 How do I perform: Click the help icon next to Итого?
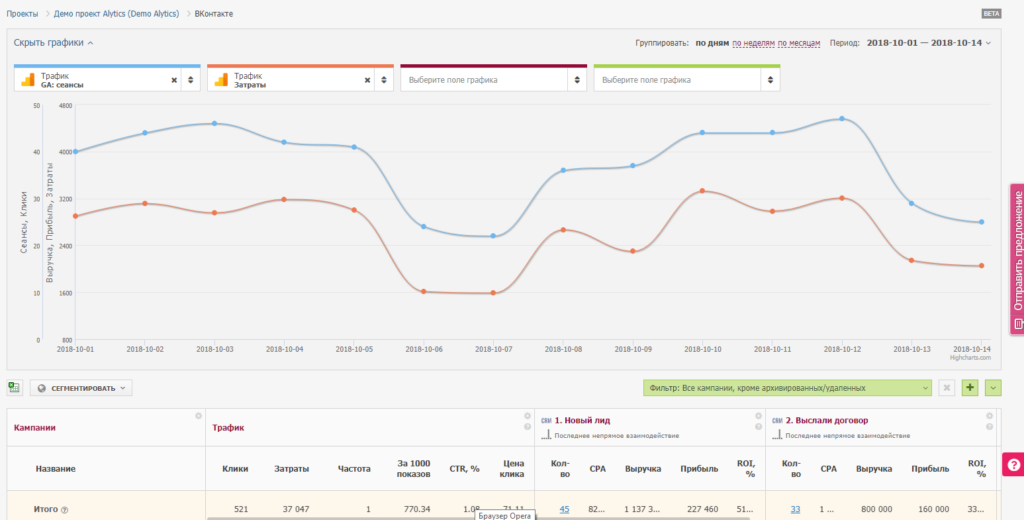(65, 510)
